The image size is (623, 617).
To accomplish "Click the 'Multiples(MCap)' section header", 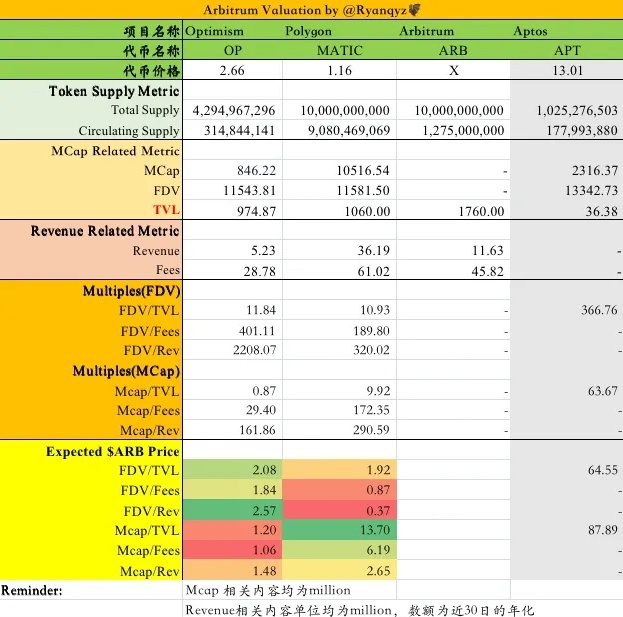I will click(126, 371).
